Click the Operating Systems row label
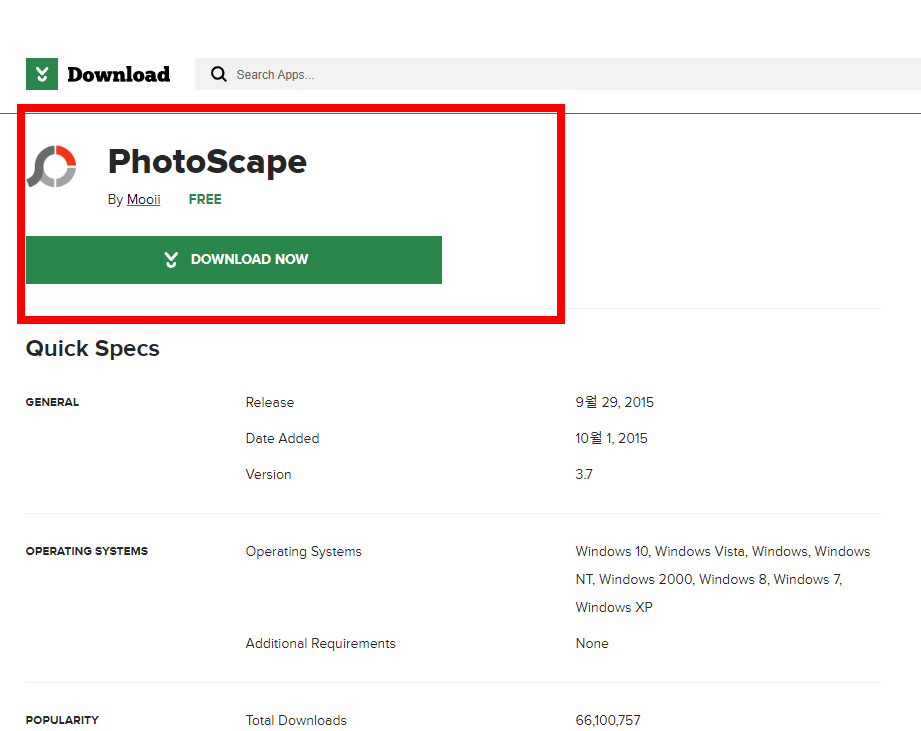Screen dimensions: 921x731 [x=304, y=551]
